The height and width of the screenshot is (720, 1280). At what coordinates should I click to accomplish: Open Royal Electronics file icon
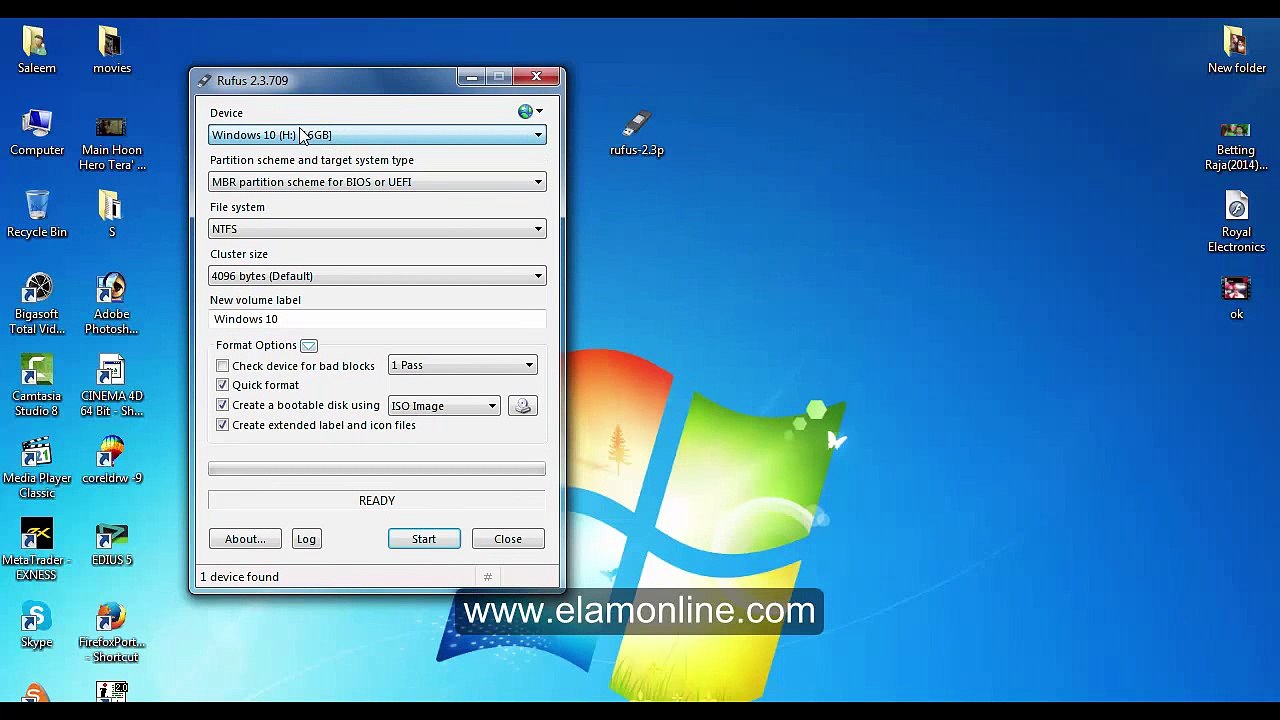tap(1236, 222)
